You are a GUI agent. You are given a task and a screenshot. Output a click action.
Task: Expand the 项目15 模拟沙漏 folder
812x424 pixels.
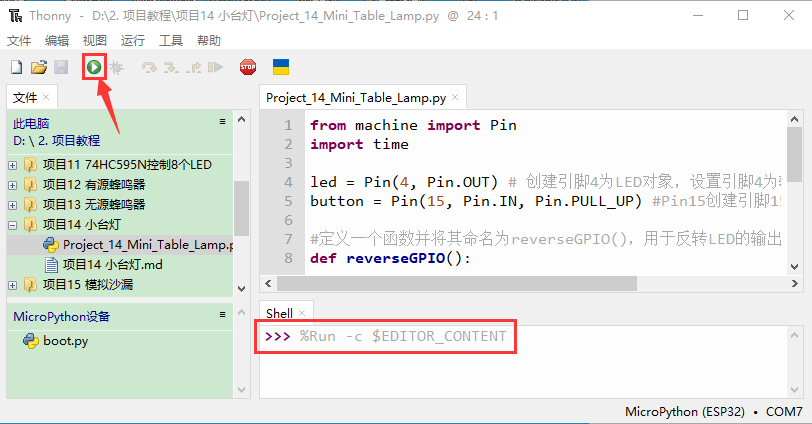click(13, 285)
